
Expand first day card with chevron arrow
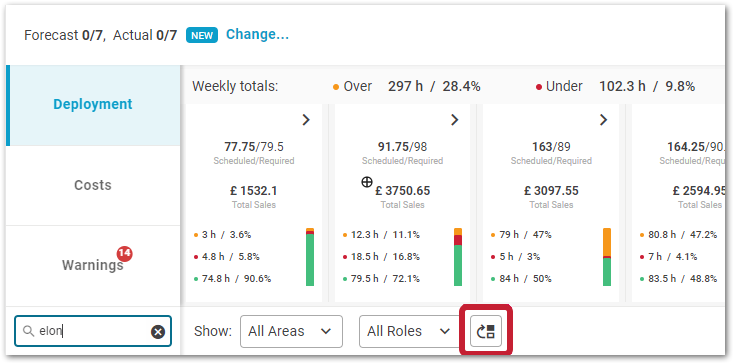[x=306, y=120]
